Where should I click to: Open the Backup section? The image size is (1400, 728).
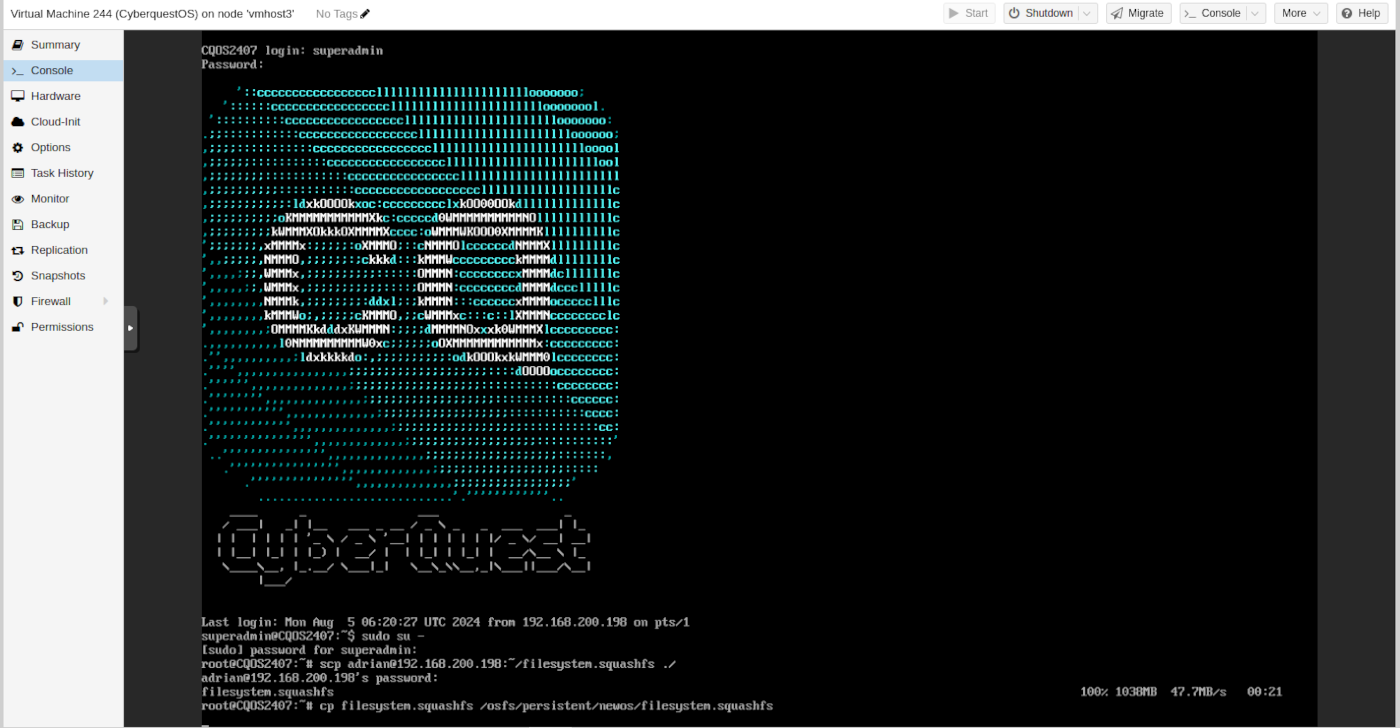tap(62, 225)
